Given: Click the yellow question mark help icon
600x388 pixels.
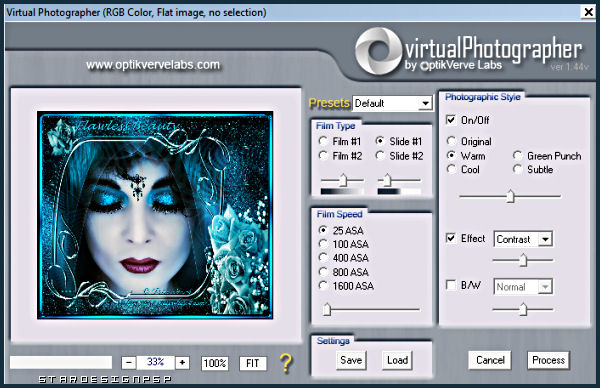Looking at the screenshot, I should click(x=286, y=363).
